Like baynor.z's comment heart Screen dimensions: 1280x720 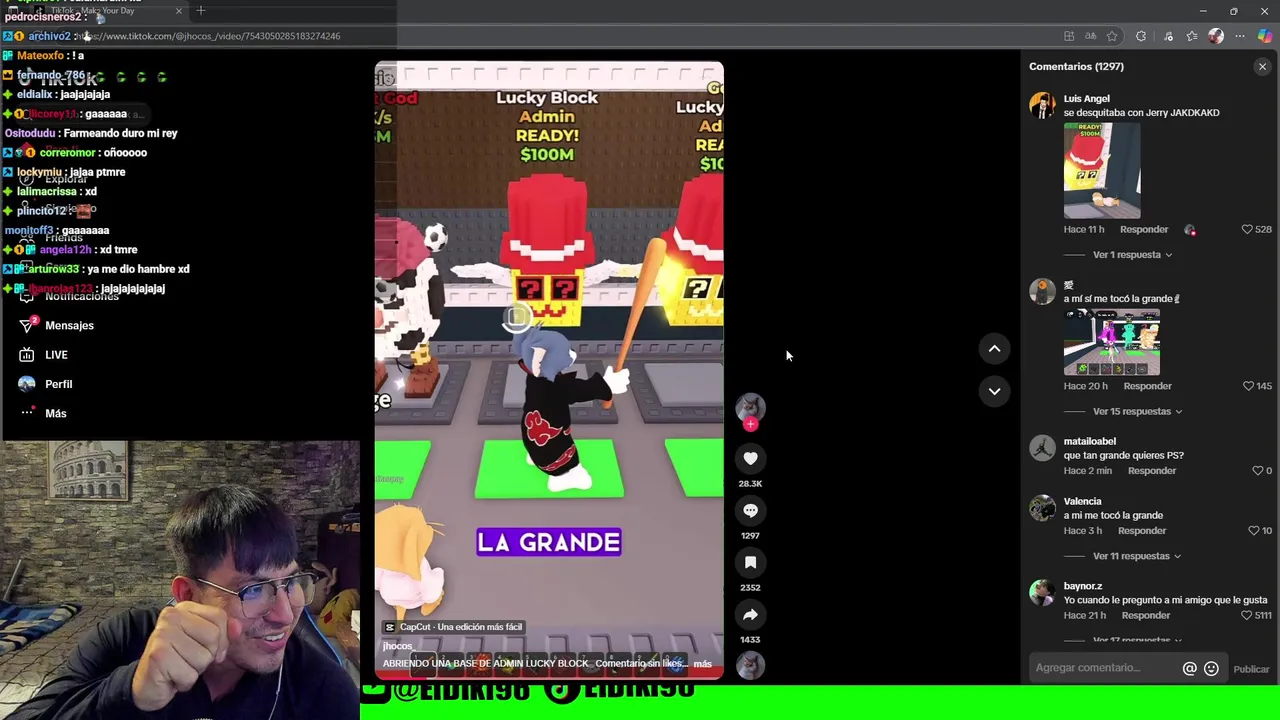(x=1246, y=615)
